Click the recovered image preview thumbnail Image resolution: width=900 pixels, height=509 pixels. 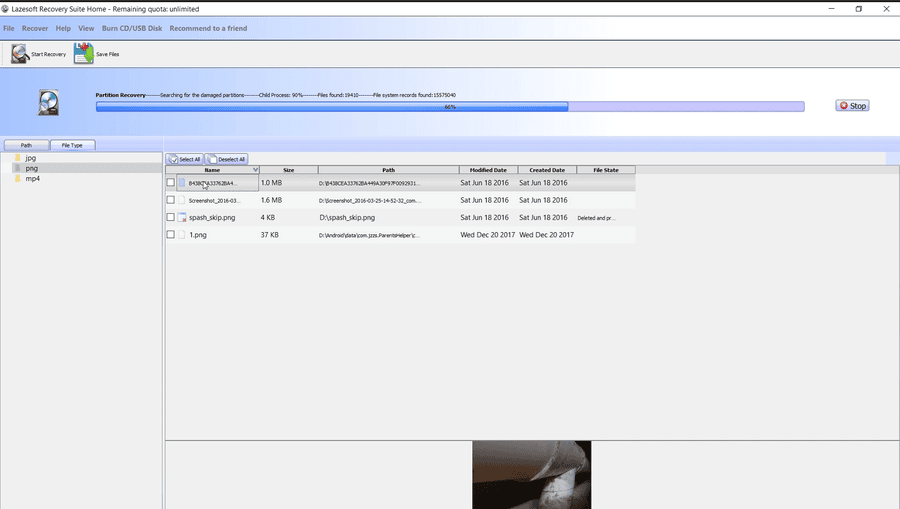point(532,475)
